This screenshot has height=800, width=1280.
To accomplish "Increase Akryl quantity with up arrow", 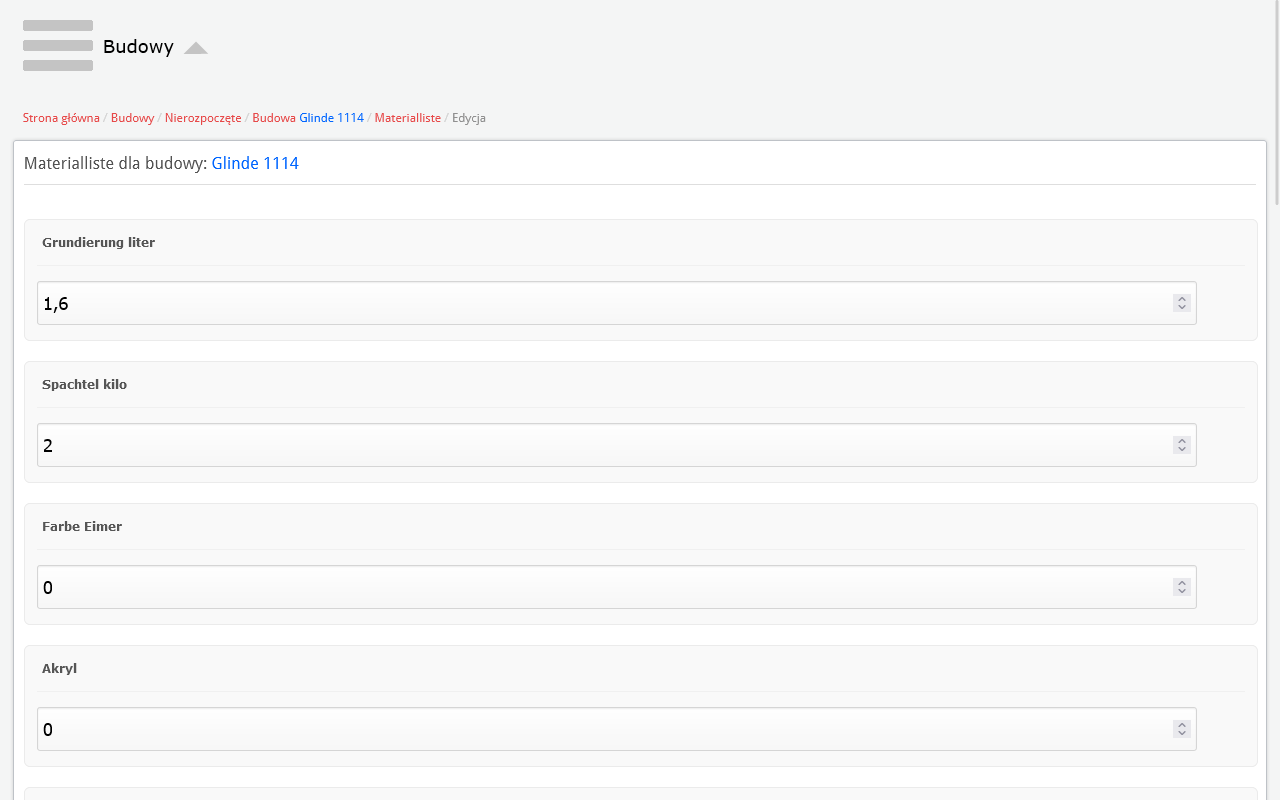I will (x=1182, y=725).
